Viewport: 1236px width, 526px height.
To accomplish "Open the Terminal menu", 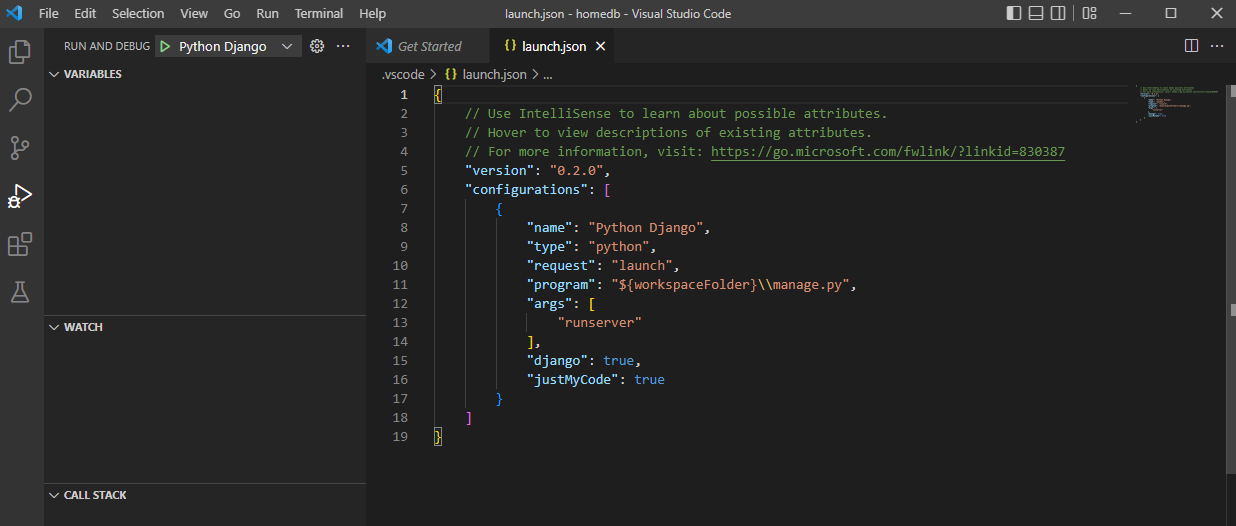I will coord(319,13).
